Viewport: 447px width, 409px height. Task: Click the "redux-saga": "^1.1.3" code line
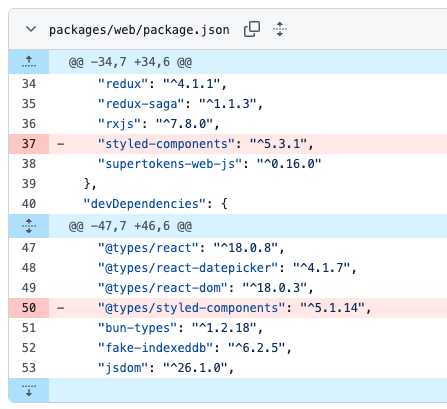coord(248,104)
